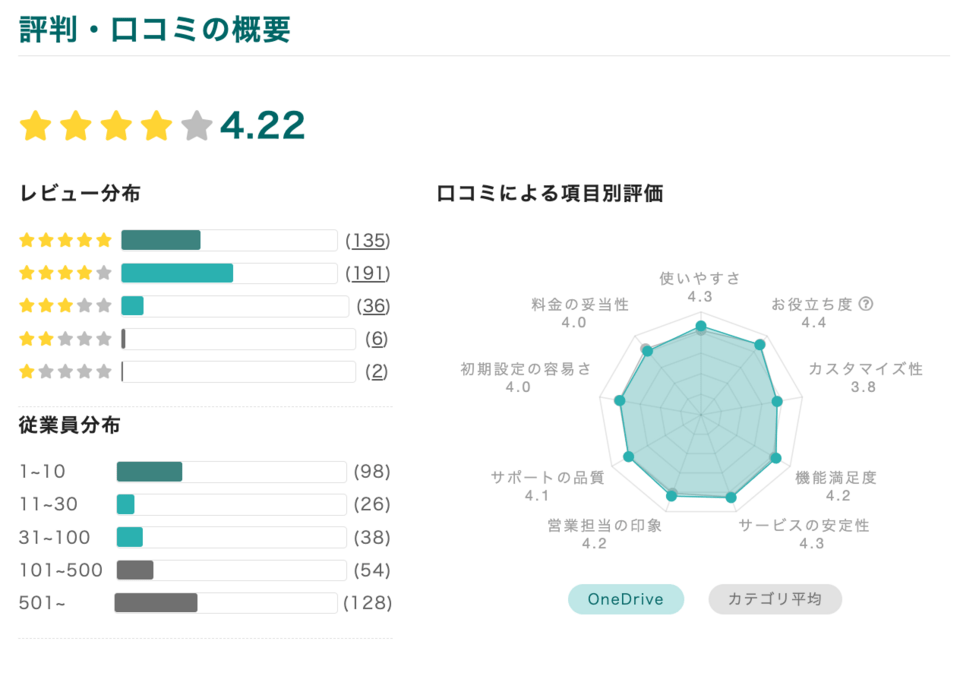Click the help icon beside お役立ち度
The image size is (960, 676).
point(866,304)
